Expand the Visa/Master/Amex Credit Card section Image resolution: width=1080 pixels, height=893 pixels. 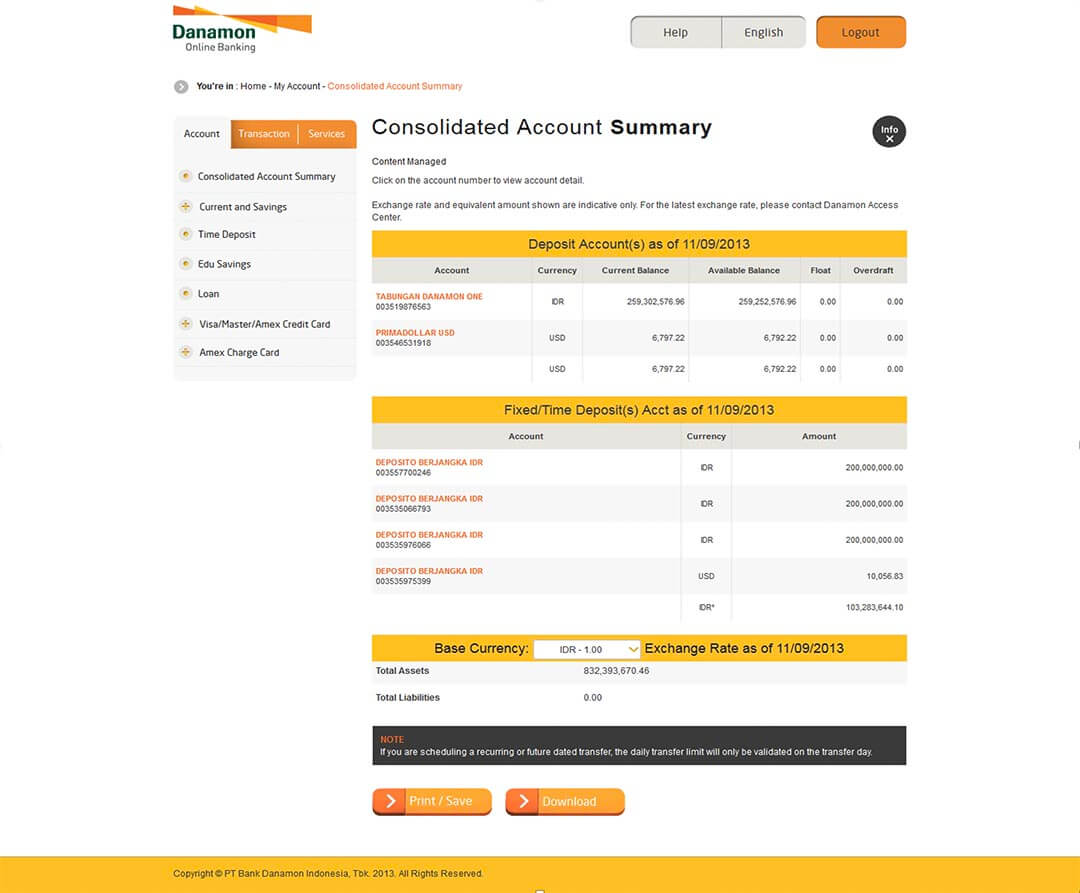tap(186, 323)
